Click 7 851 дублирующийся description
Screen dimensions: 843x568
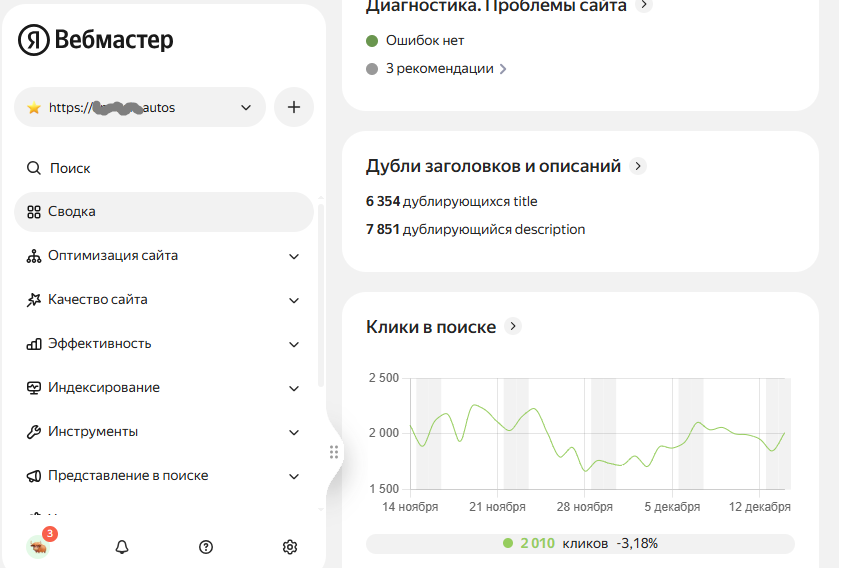point(475,230)
